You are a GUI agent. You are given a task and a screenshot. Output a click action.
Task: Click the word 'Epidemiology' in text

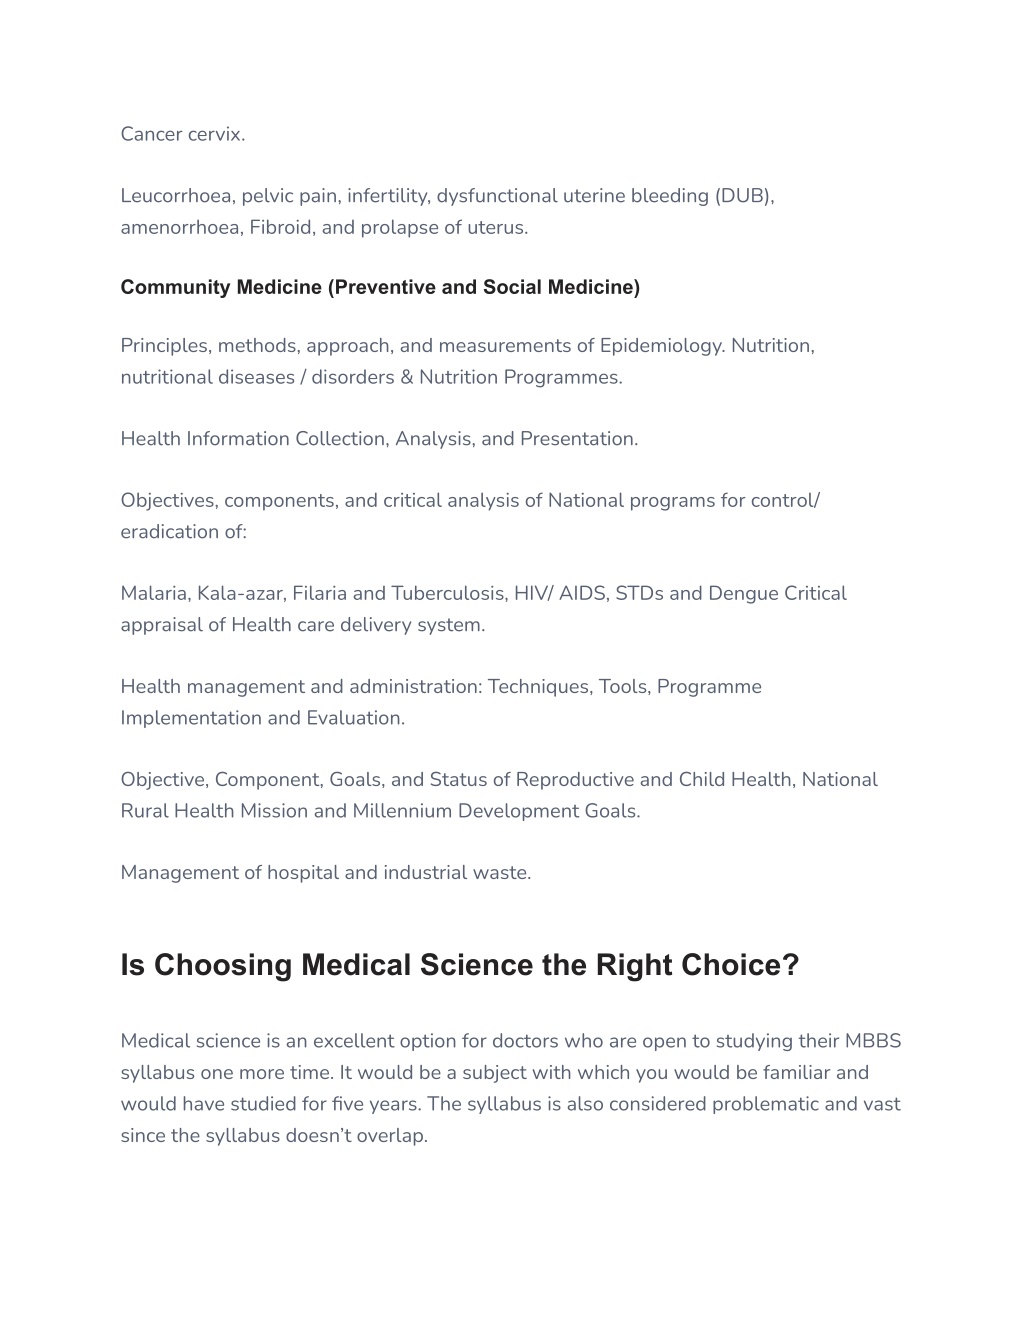click(x=661, y=346)
